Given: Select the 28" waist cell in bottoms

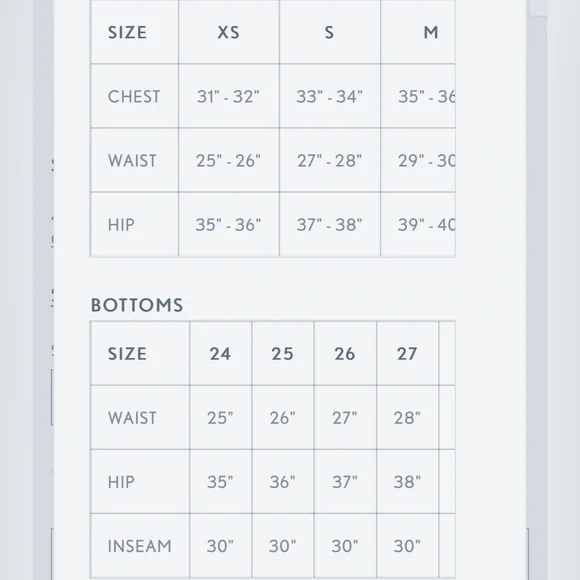Looking at the screenshot, I should pos(407,418).
